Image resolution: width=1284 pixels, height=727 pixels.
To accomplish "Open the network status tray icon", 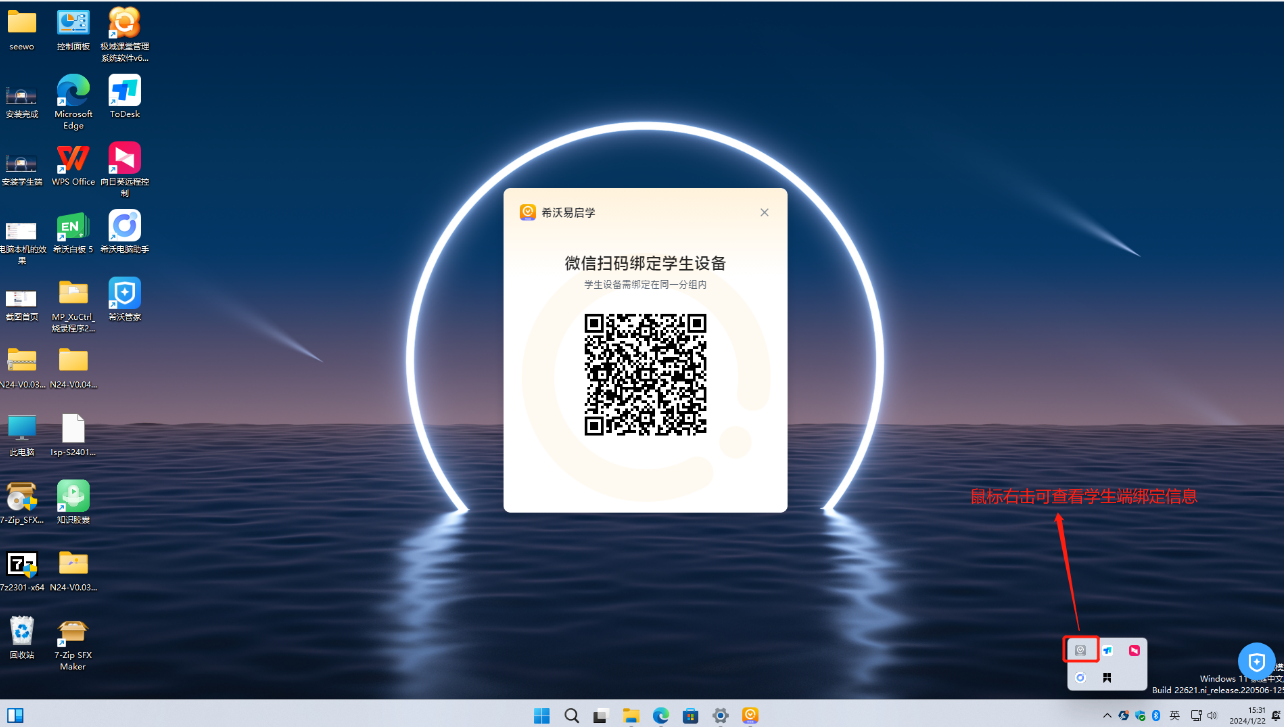I will pyautogui.click(x=1196, y=715).
